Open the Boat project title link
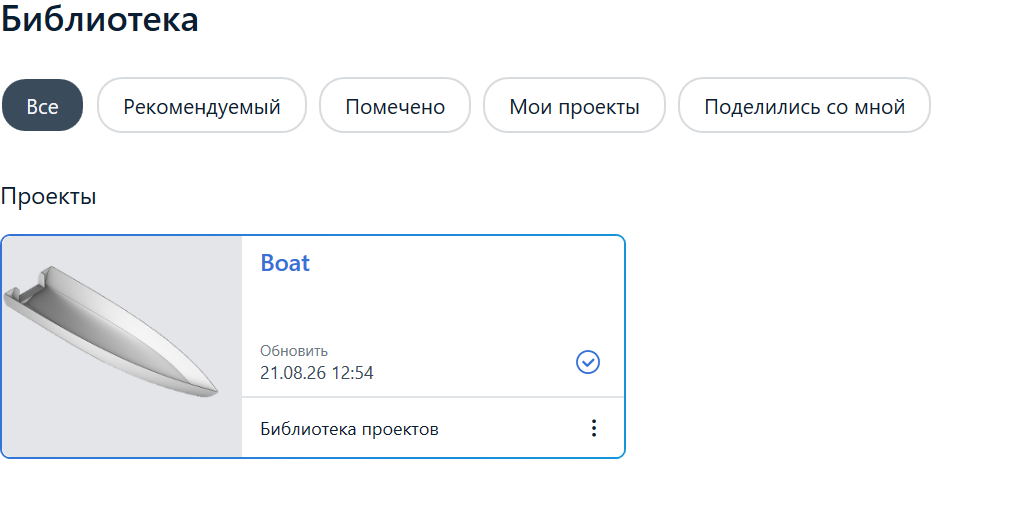Screen dimensions: 1024x525 tap(285, 262)
